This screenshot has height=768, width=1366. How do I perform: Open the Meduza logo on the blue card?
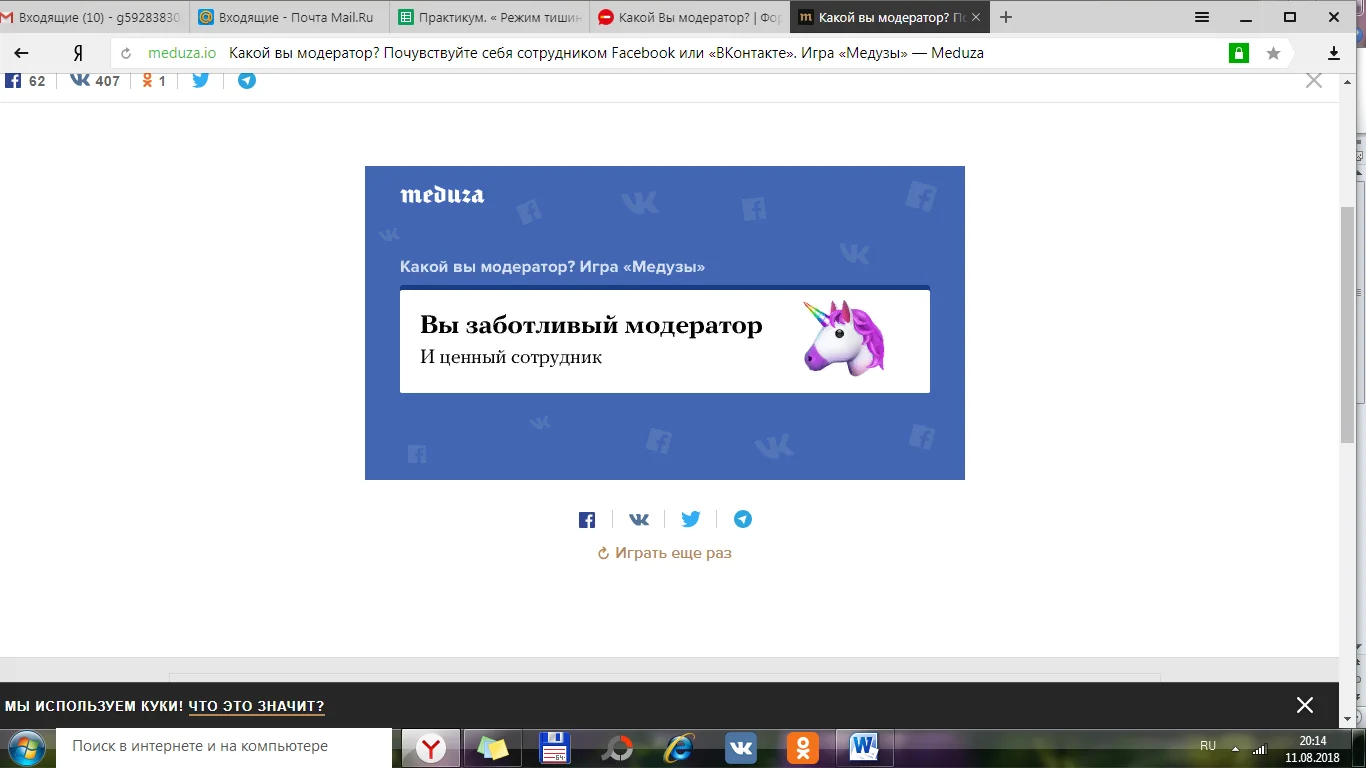(442, 195)
